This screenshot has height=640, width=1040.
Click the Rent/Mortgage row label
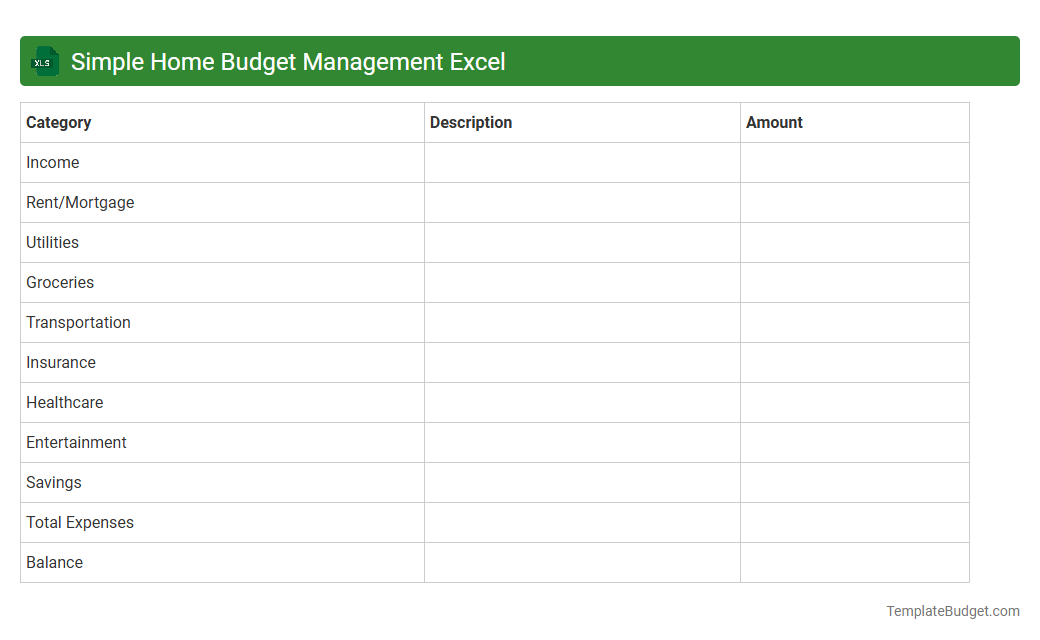click(80, 202)
